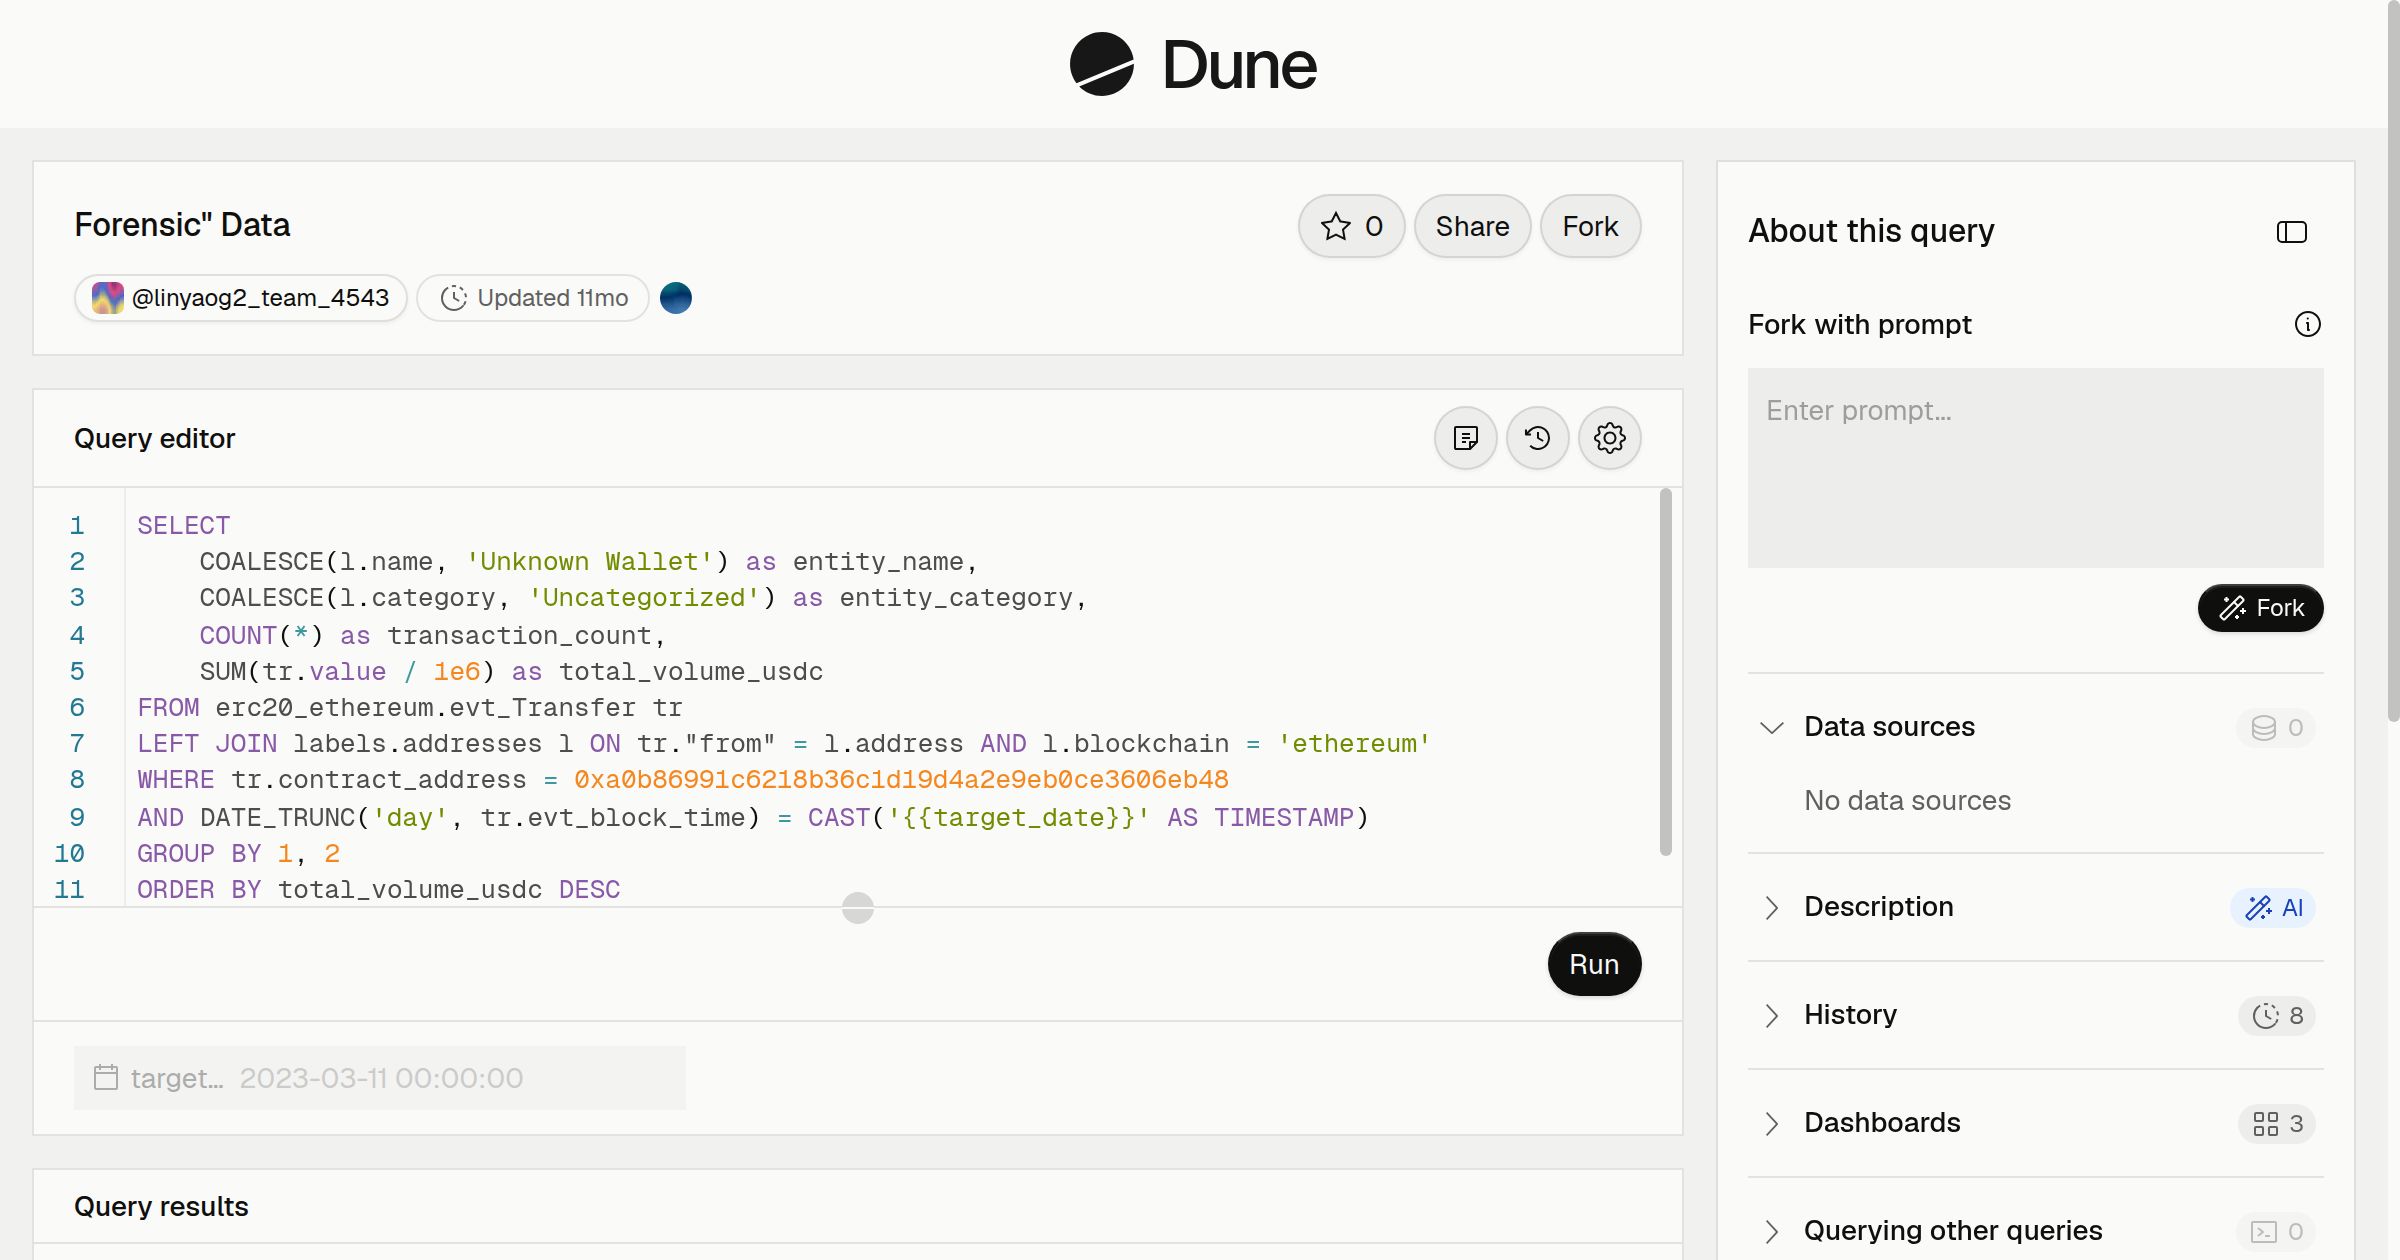Viewport: 2400px width, 1260px height.
Task: Click the Dune logo icon
Action: [x=1101, y=64]
